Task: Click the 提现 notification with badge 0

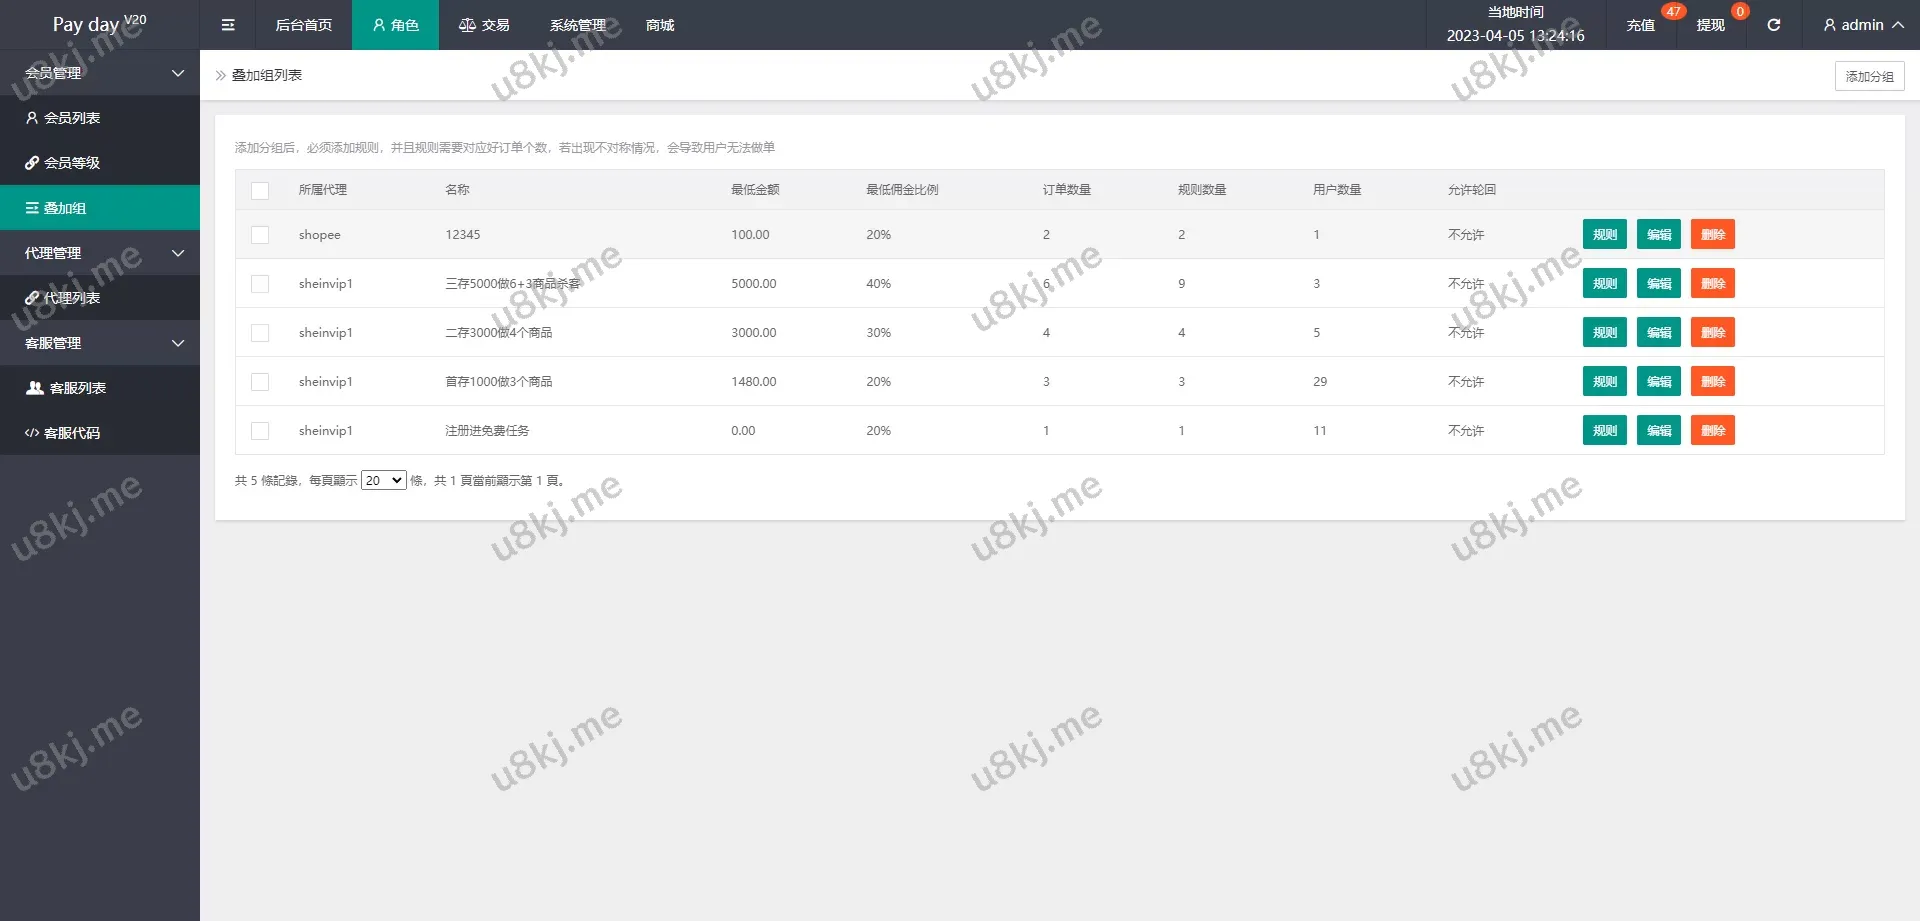Action: click(x=1710, y=25)
